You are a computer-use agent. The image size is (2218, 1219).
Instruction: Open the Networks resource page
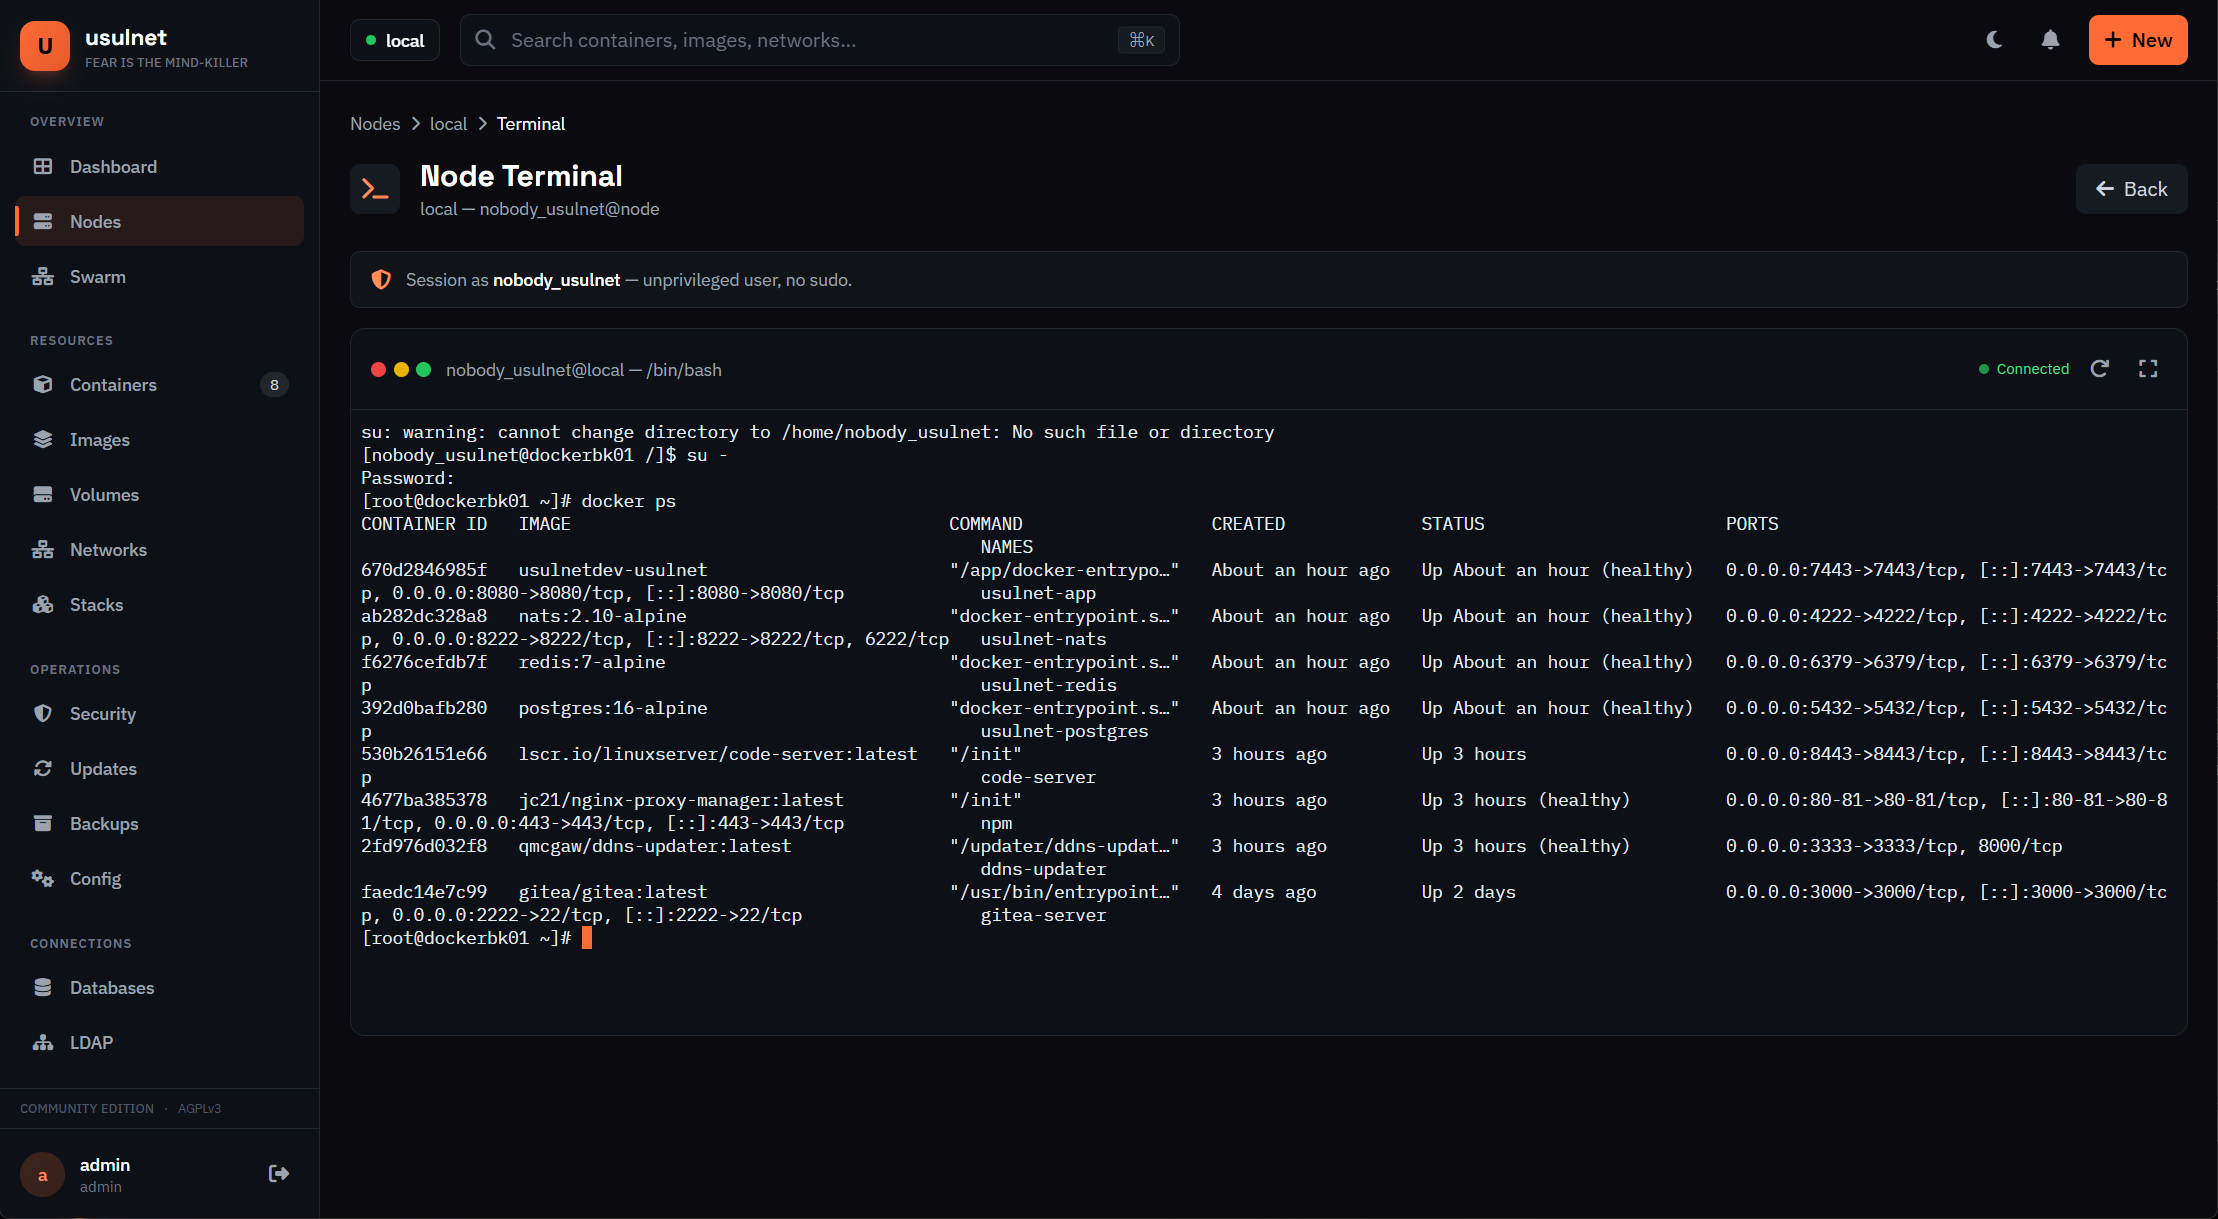[107, 549]
